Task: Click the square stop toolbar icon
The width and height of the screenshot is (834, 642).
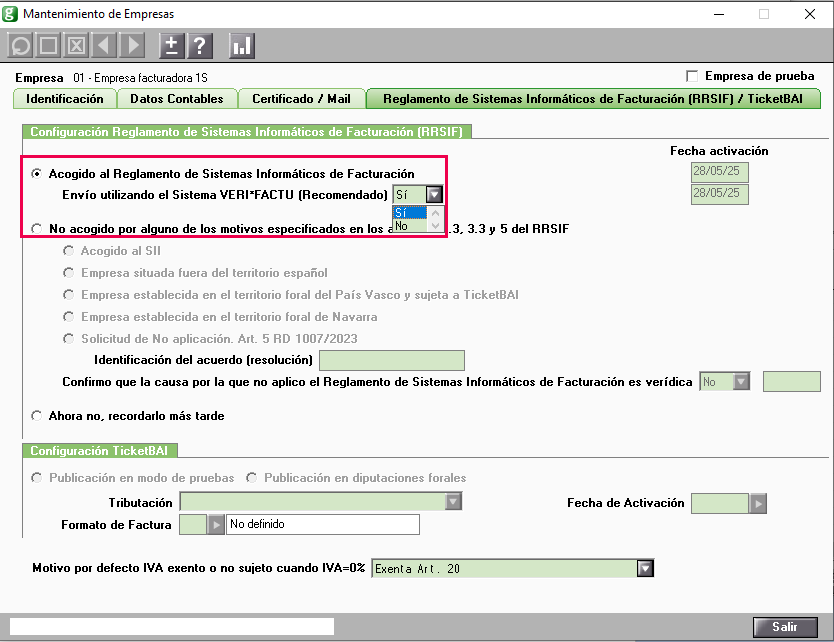Action: (48, 45)
